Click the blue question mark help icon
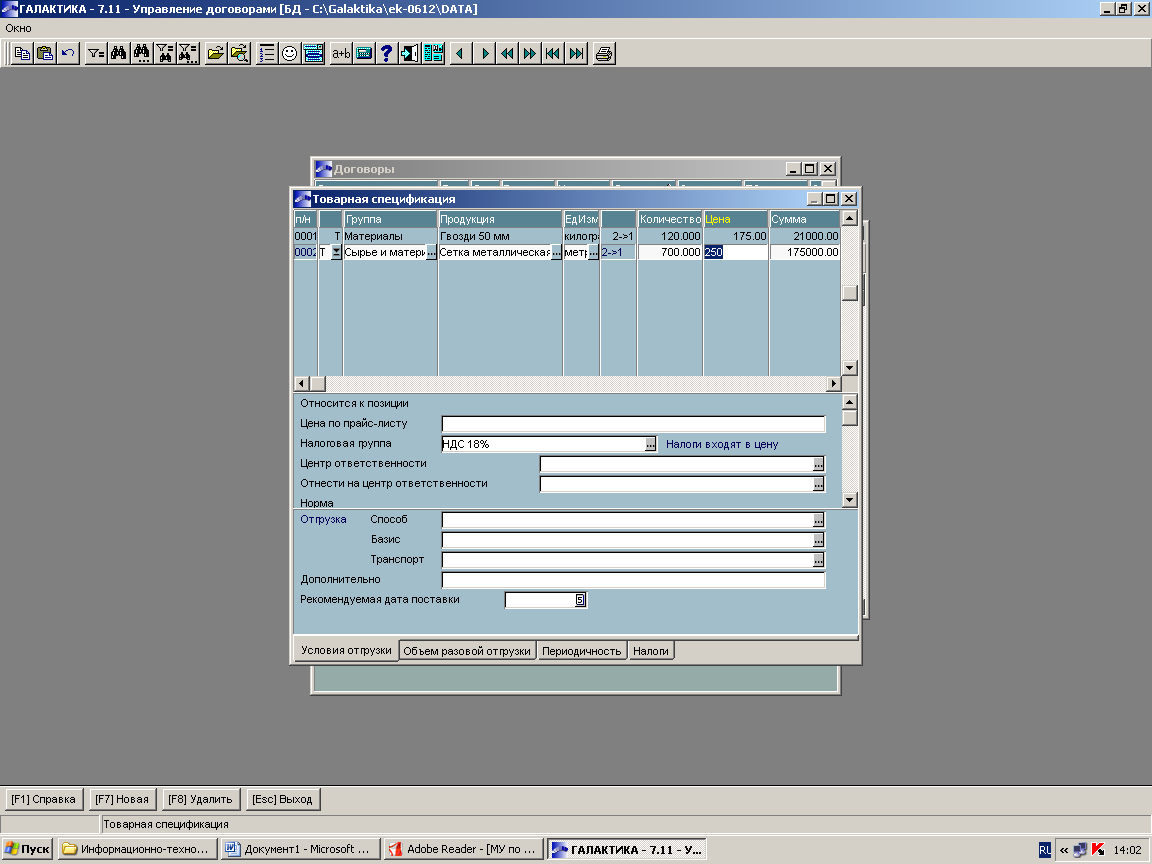Viewport: 1152px width, 864px height. tap(387, 54)
